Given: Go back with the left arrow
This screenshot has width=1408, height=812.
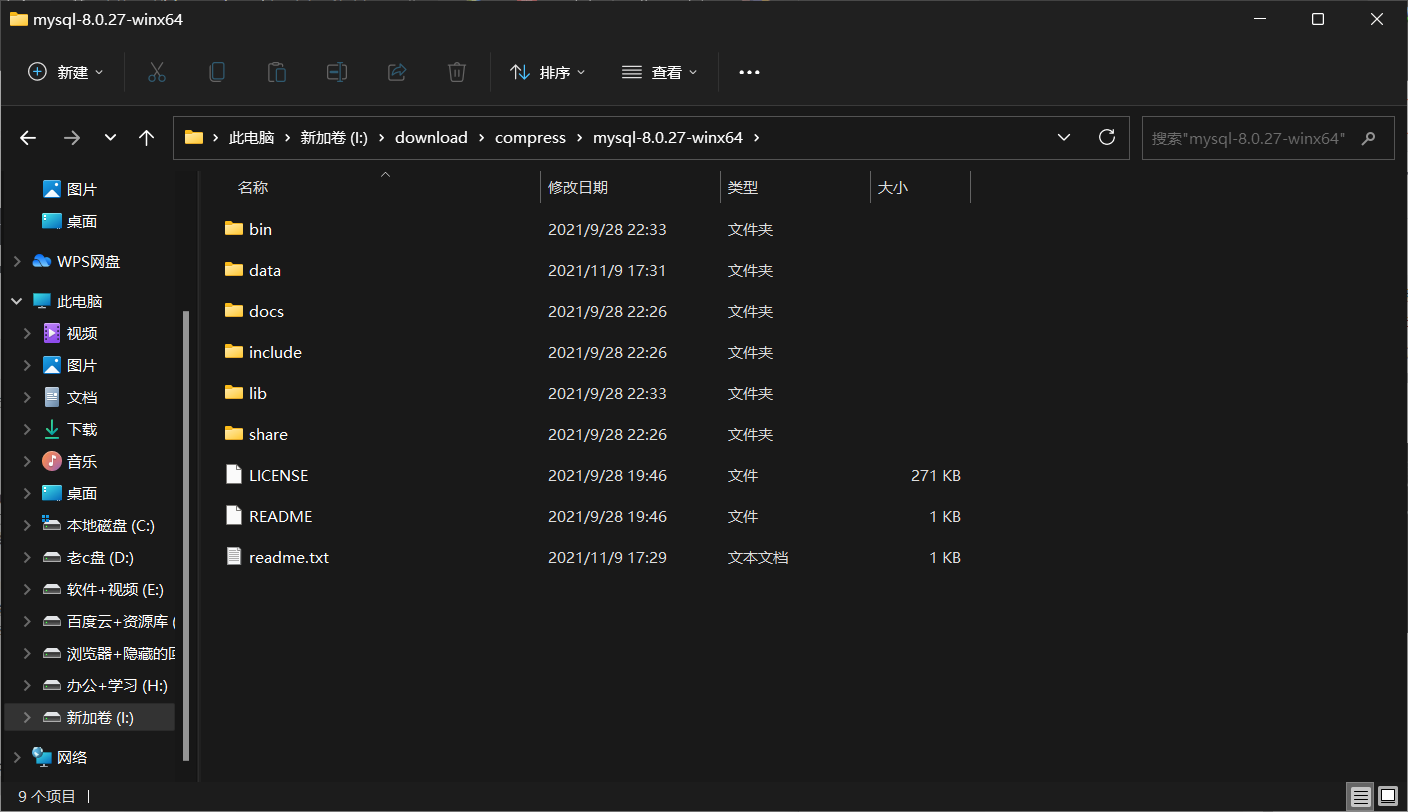Looking at the screenshot, I should click(x=28, y=138).
